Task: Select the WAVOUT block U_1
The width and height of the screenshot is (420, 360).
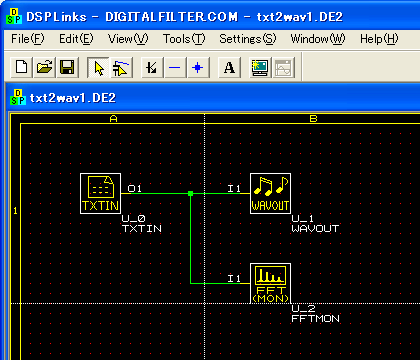Action: [270, 193]
